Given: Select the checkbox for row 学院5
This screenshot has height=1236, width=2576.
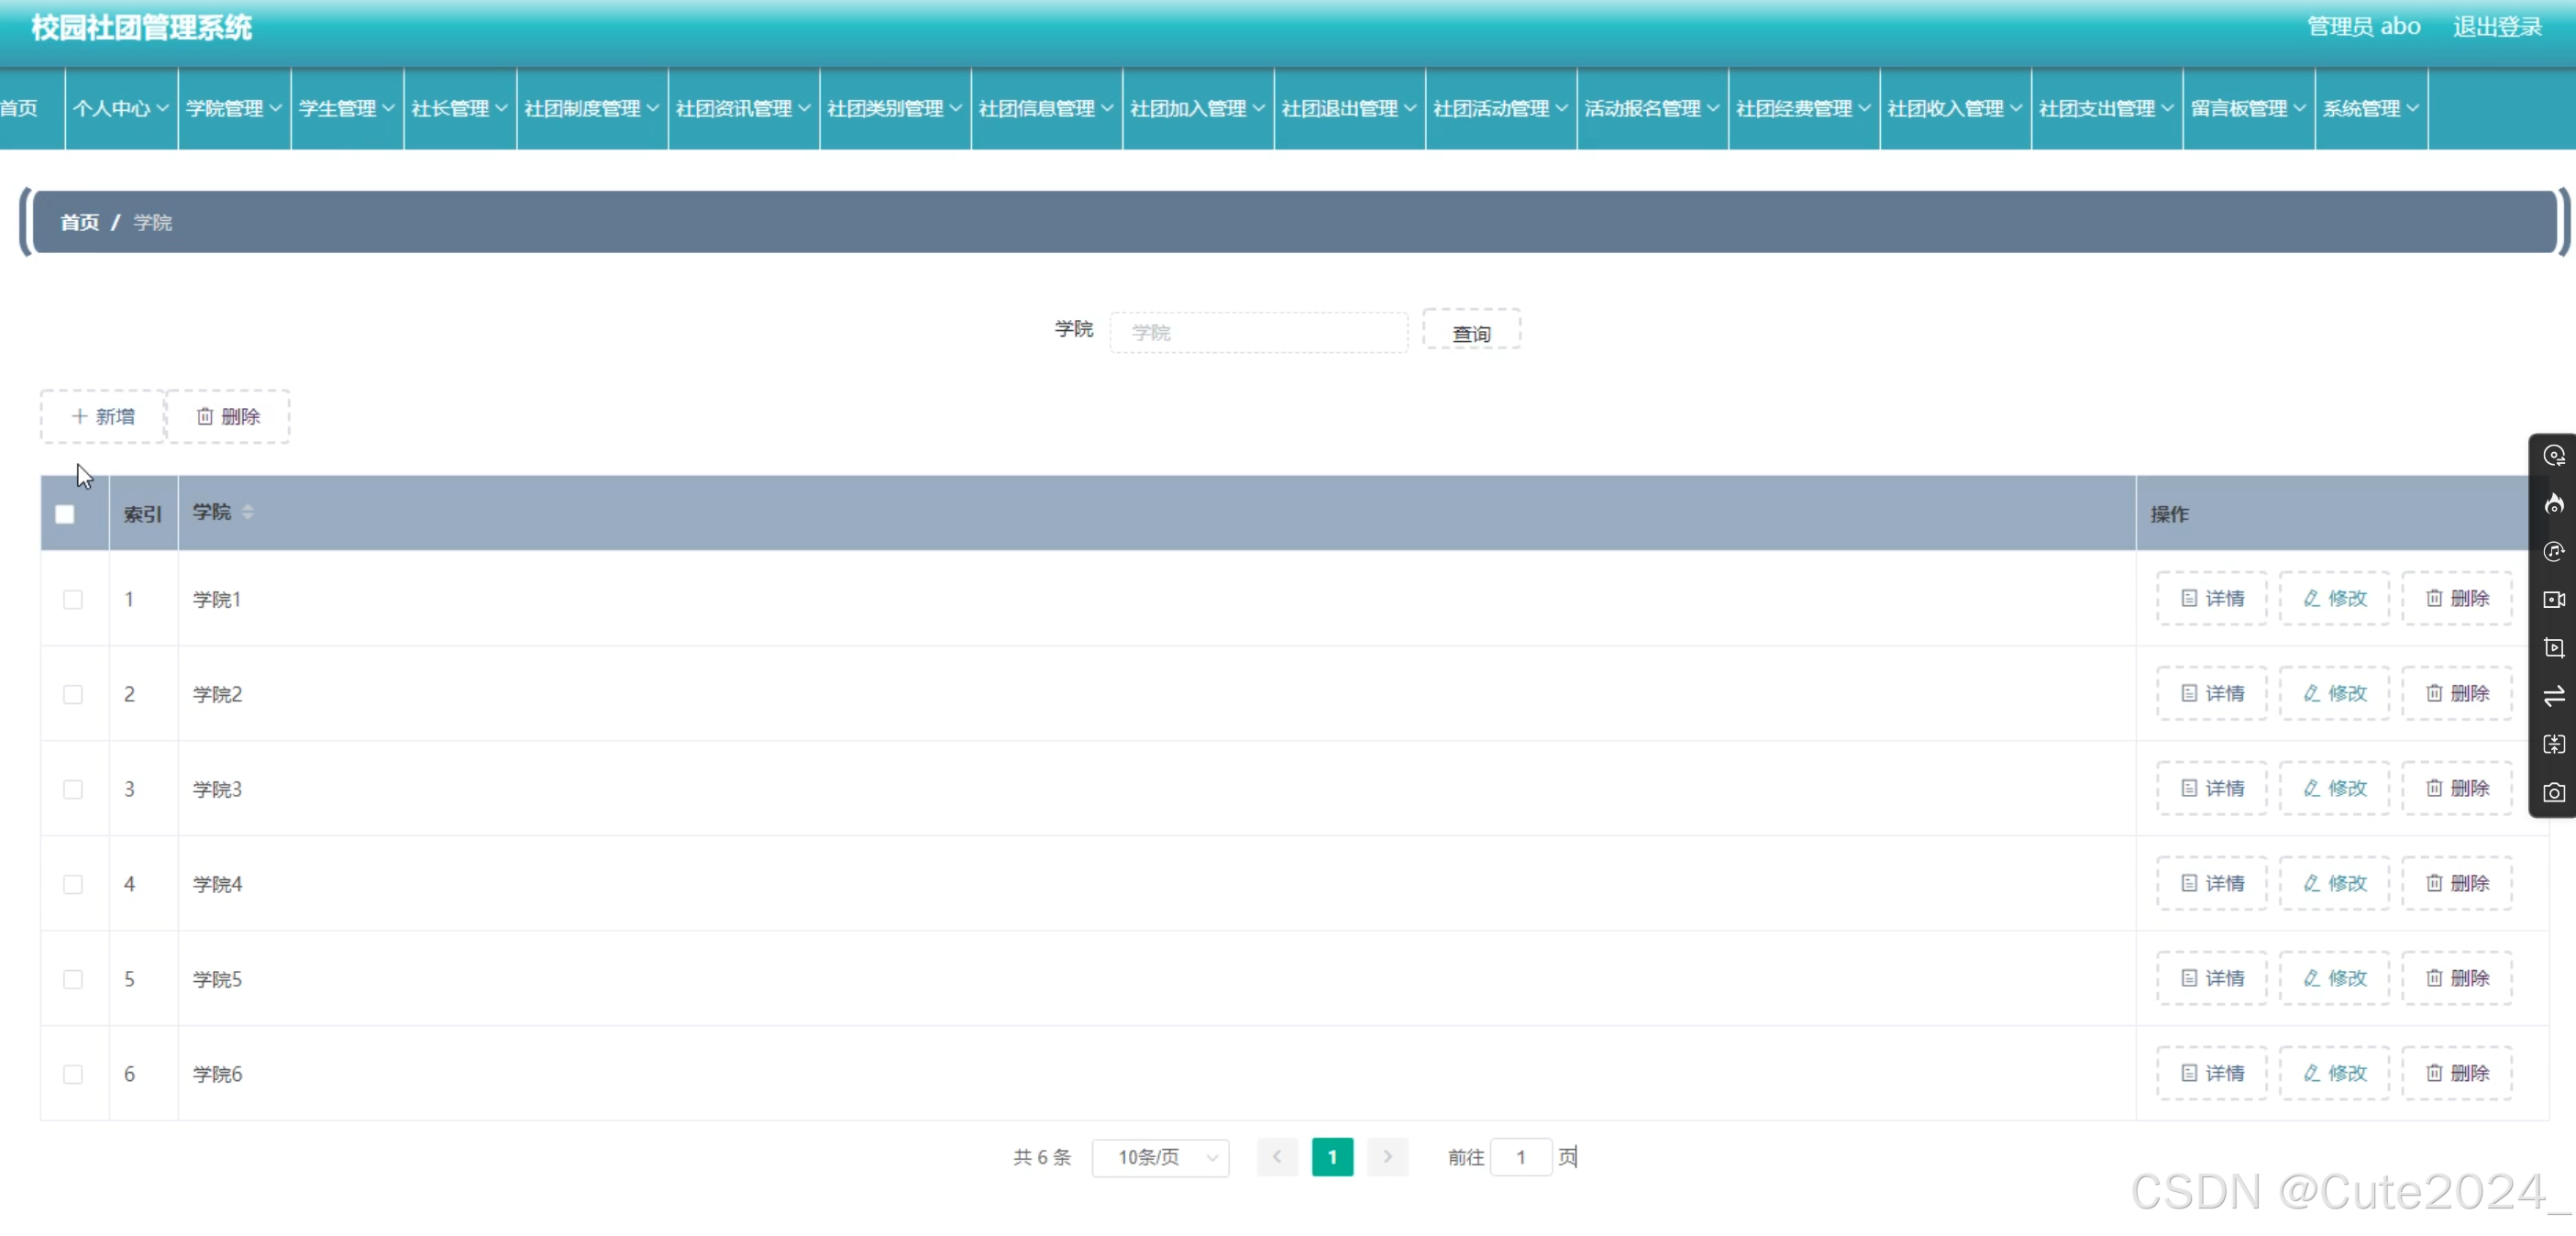Looking at the screenshot, I should pyautogui.click(x=72, y=979).
